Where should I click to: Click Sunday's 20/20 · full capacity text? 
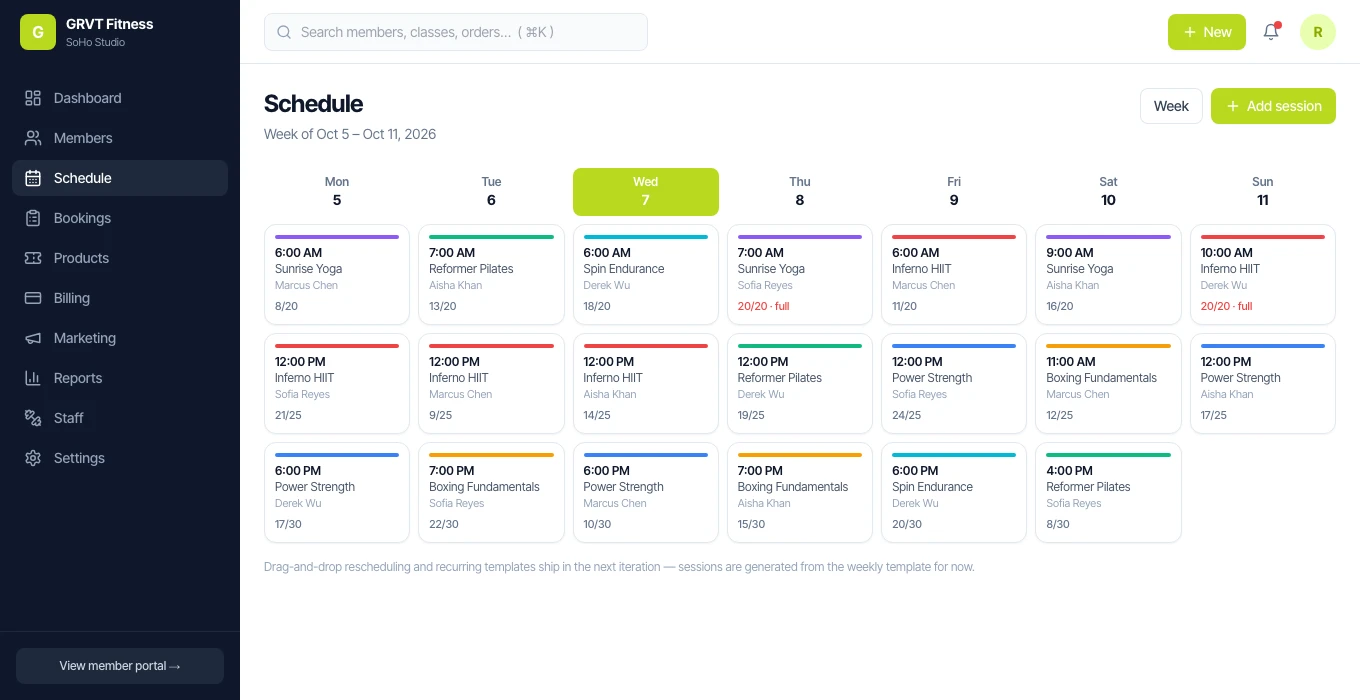(1227, 306)
